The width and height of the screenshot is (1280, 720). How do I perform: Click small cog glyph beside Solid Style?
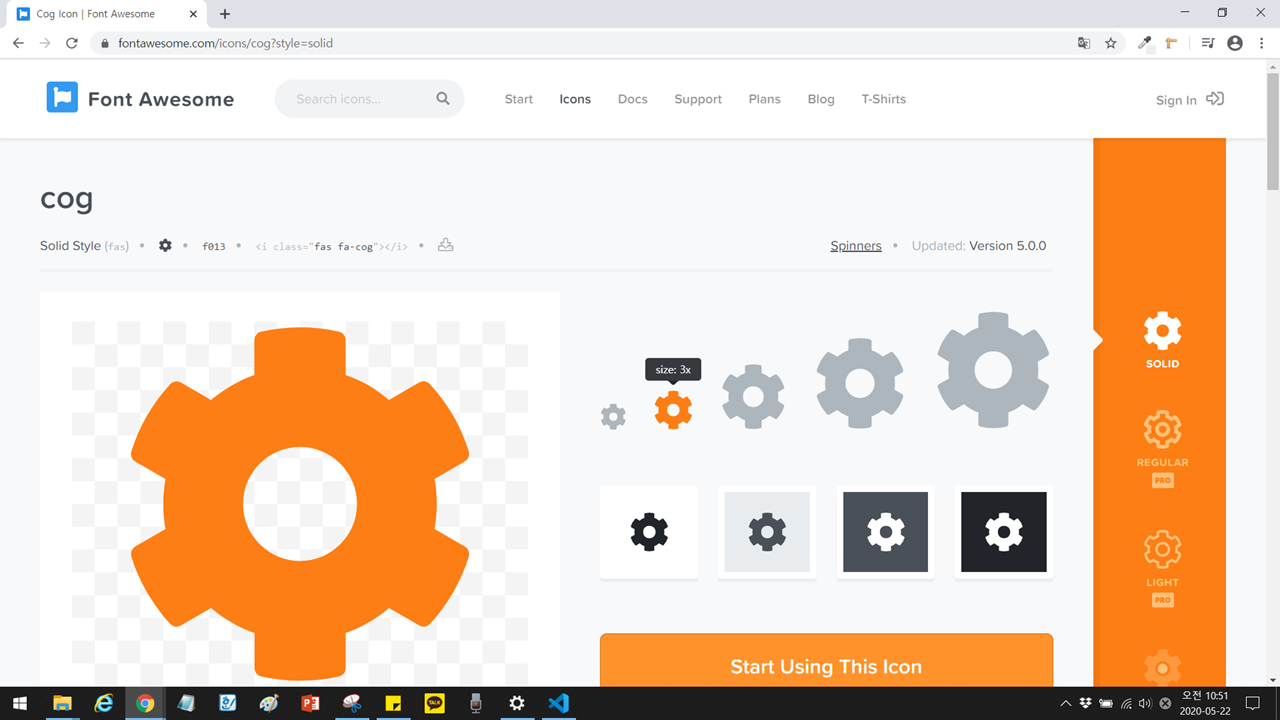point(165,246)
